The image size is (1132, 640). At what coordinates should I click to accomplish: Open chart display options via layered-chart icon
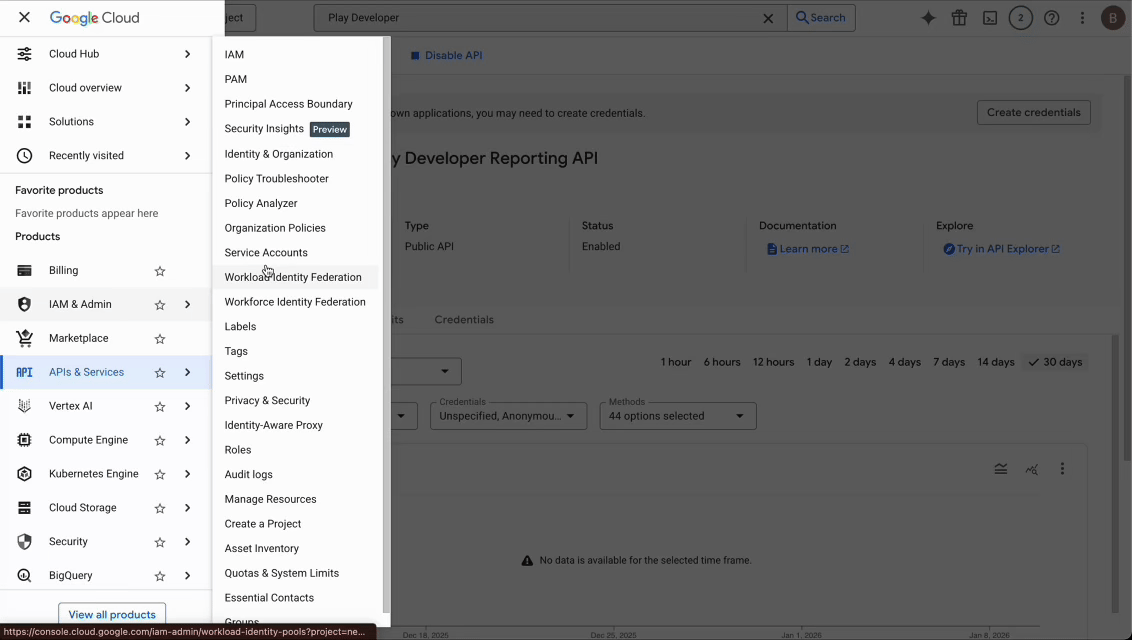(x=1001, y=468)
